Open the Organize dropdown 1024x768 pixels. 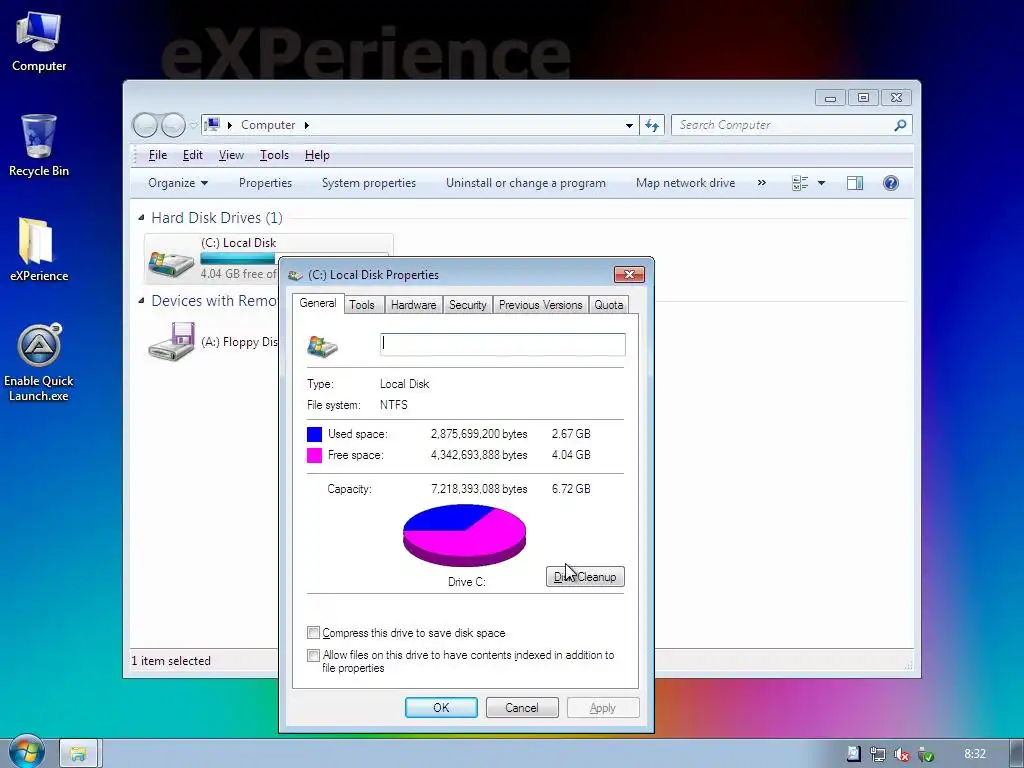[x=178, y=183]
